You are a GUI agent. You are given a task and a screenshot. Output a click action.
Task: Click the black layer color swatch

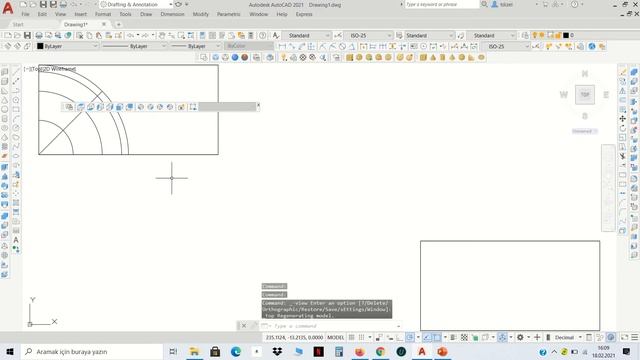tap(40, 46)
